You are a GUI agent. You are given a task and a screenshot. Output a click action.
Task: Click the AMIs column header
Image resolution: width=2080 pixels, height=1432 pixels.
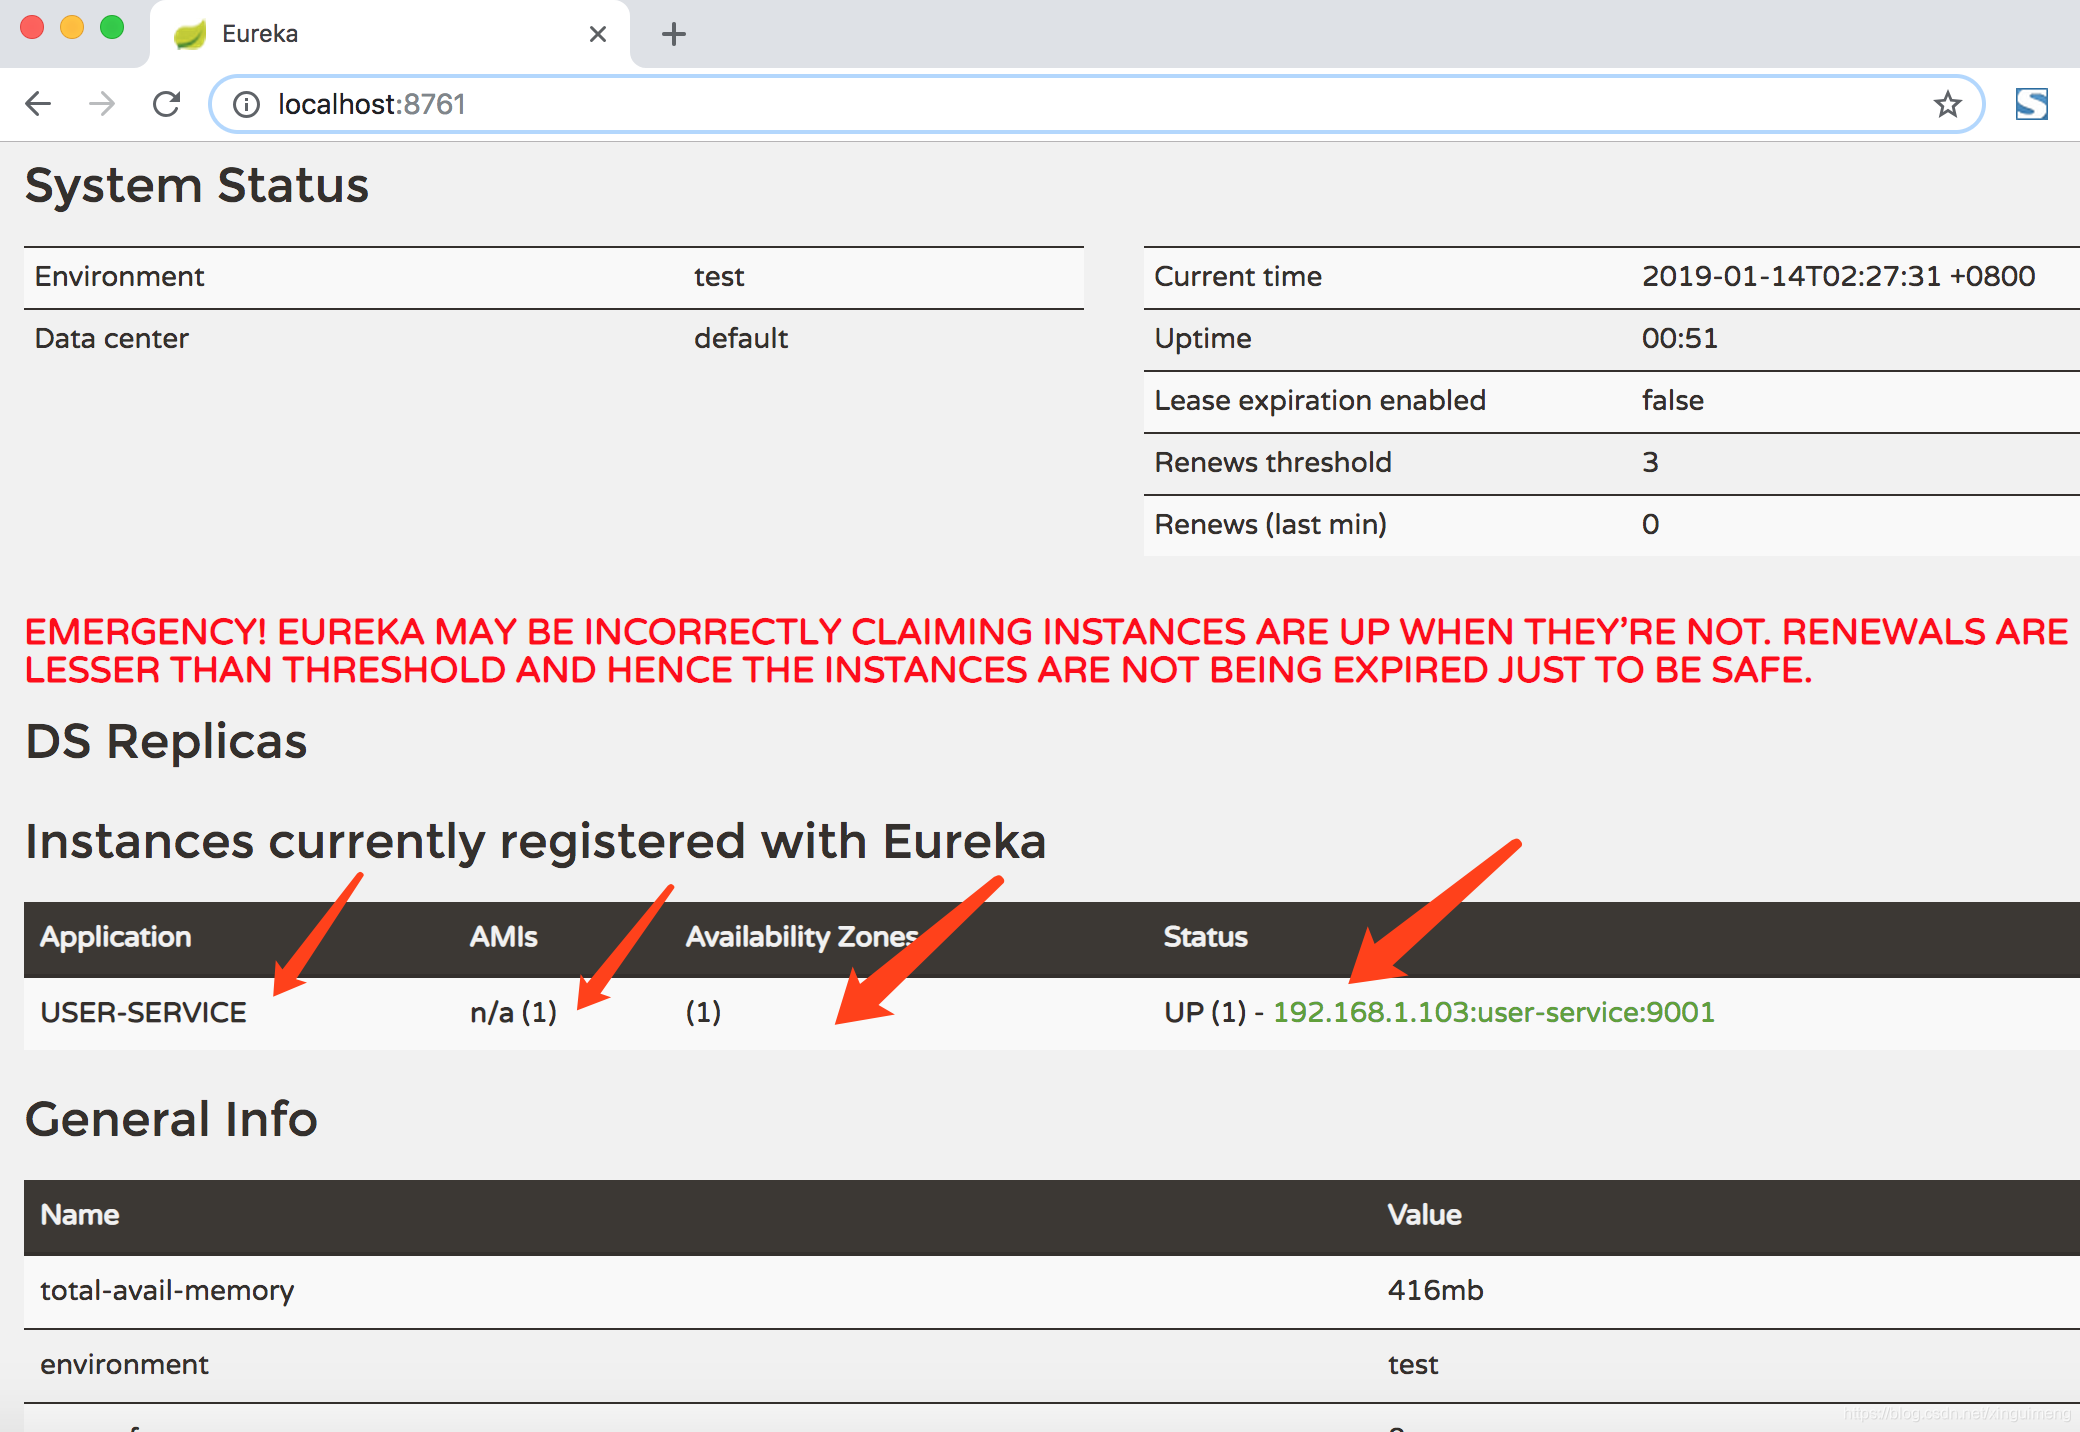coord(504,937)
